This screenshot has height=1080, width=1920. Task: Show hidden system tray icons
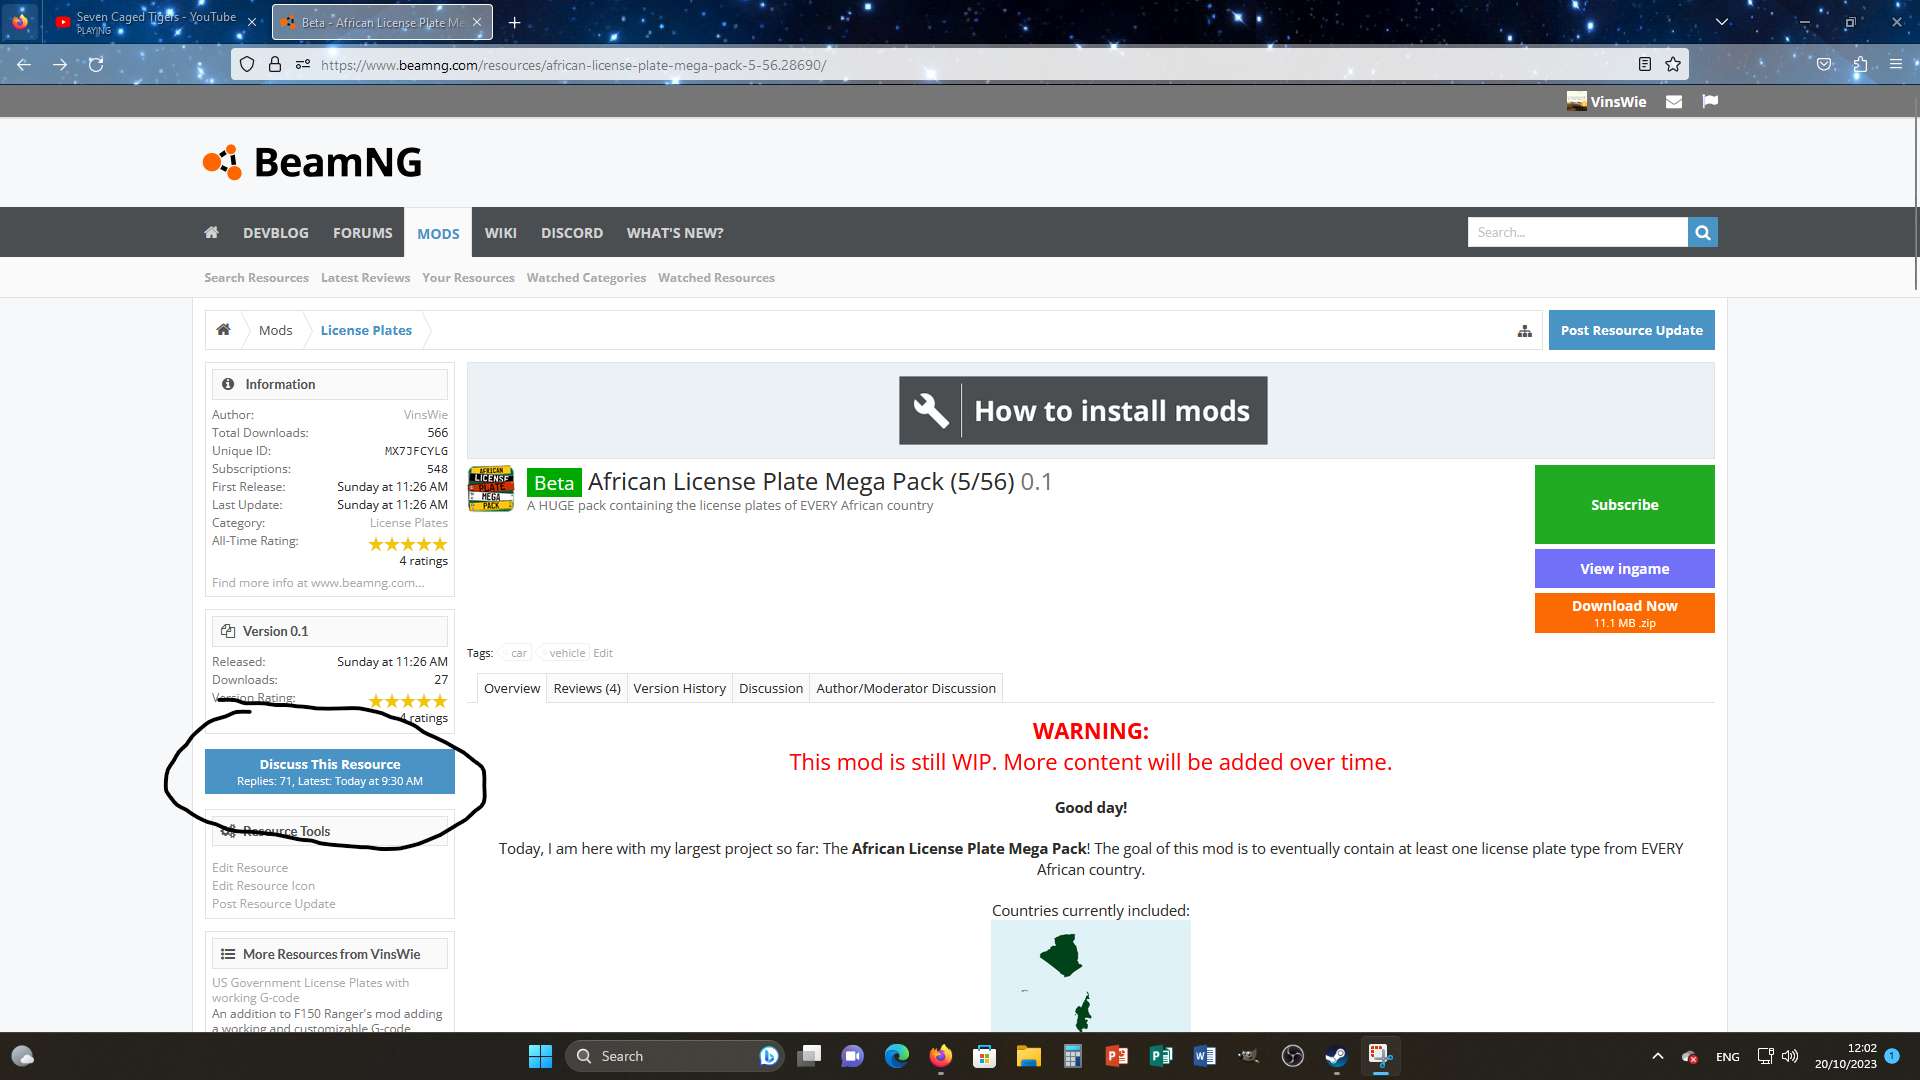pos(1657,1056)
